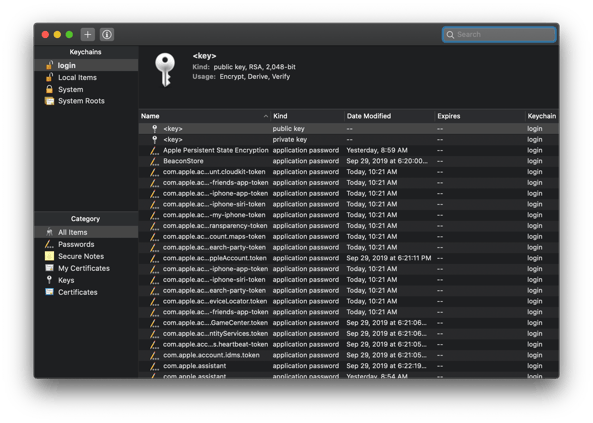Open the My Certificates category
Screen dimensions: 593x423
coord(86,268)
